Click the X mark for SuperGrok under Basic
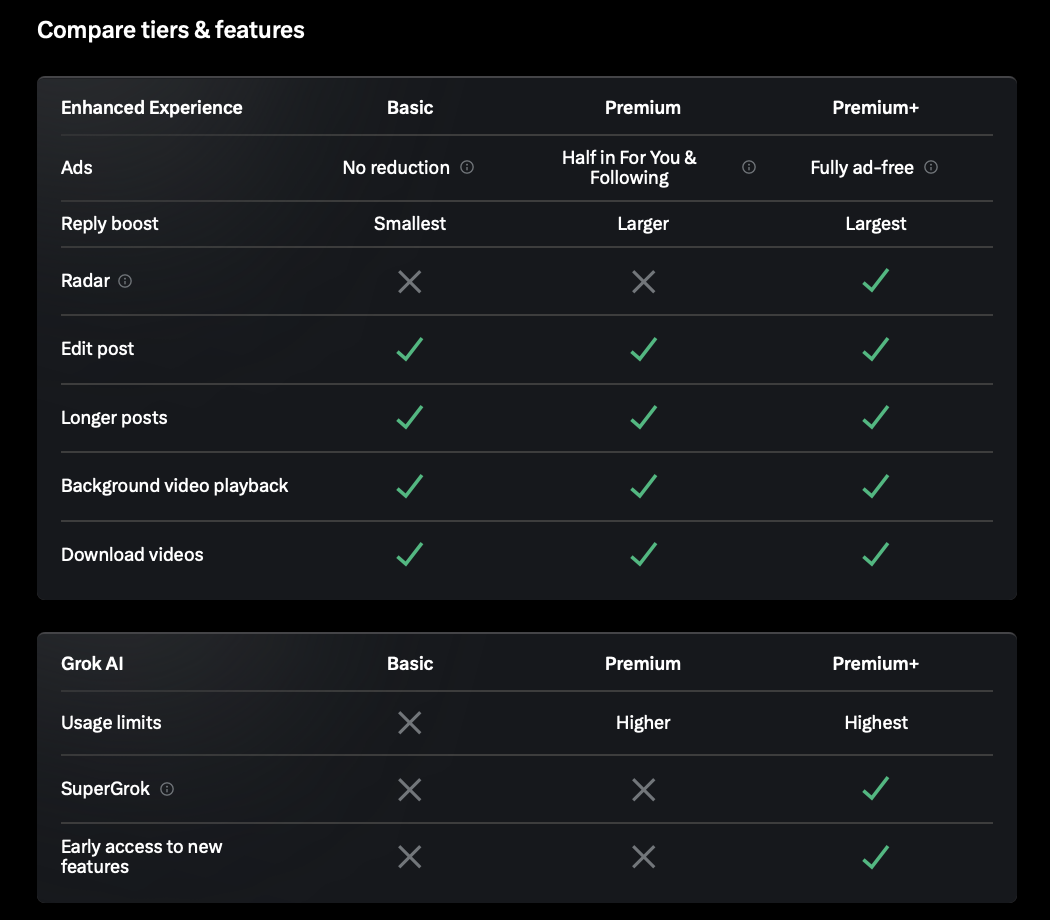This screenshot has height=920, width=1050. [409, 789]
